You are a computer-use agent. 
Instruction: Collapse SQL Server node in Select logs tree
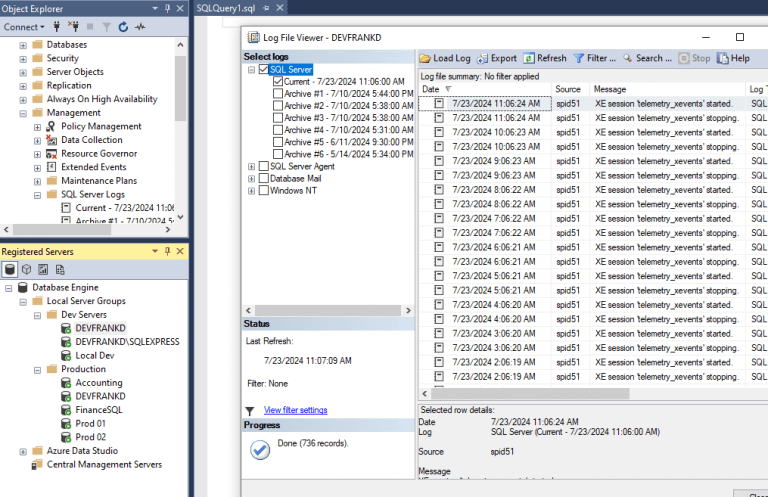[251, 70]
